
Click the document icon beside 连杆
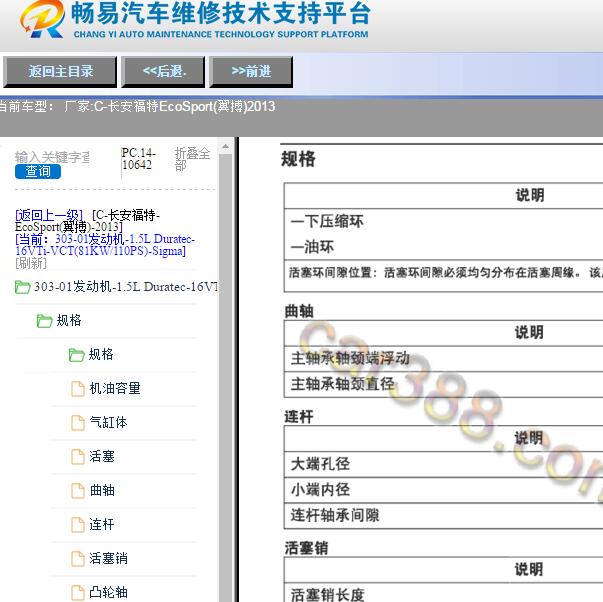(x=78, y=524)
